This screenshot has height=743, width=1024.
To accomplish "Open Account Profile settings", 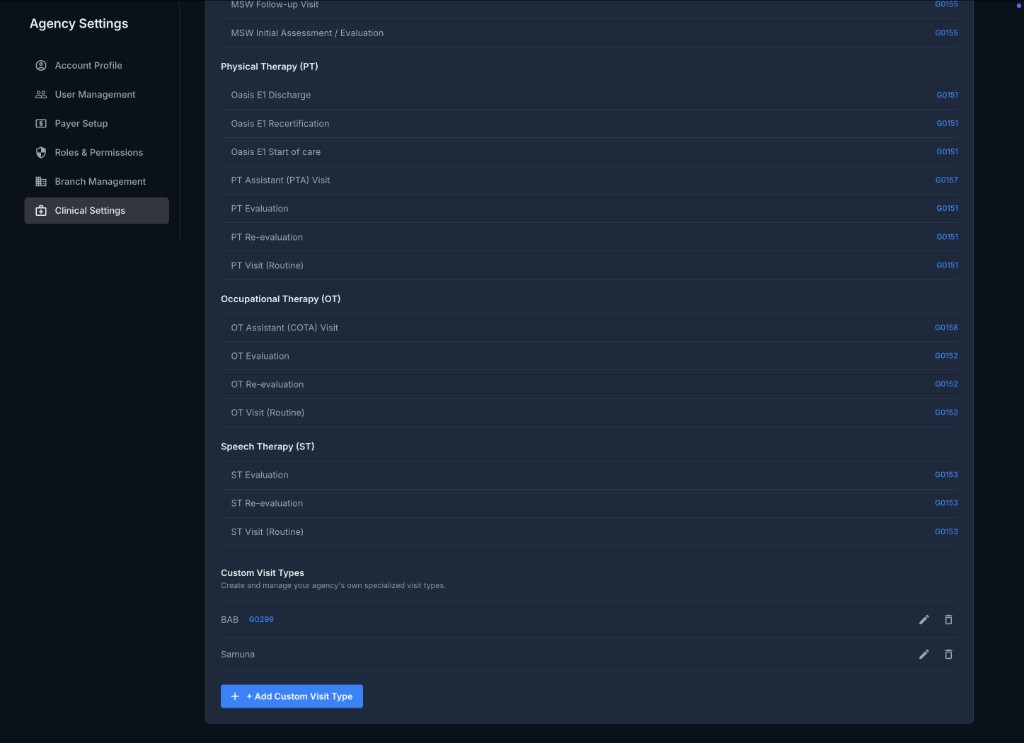I will (97, 65).
